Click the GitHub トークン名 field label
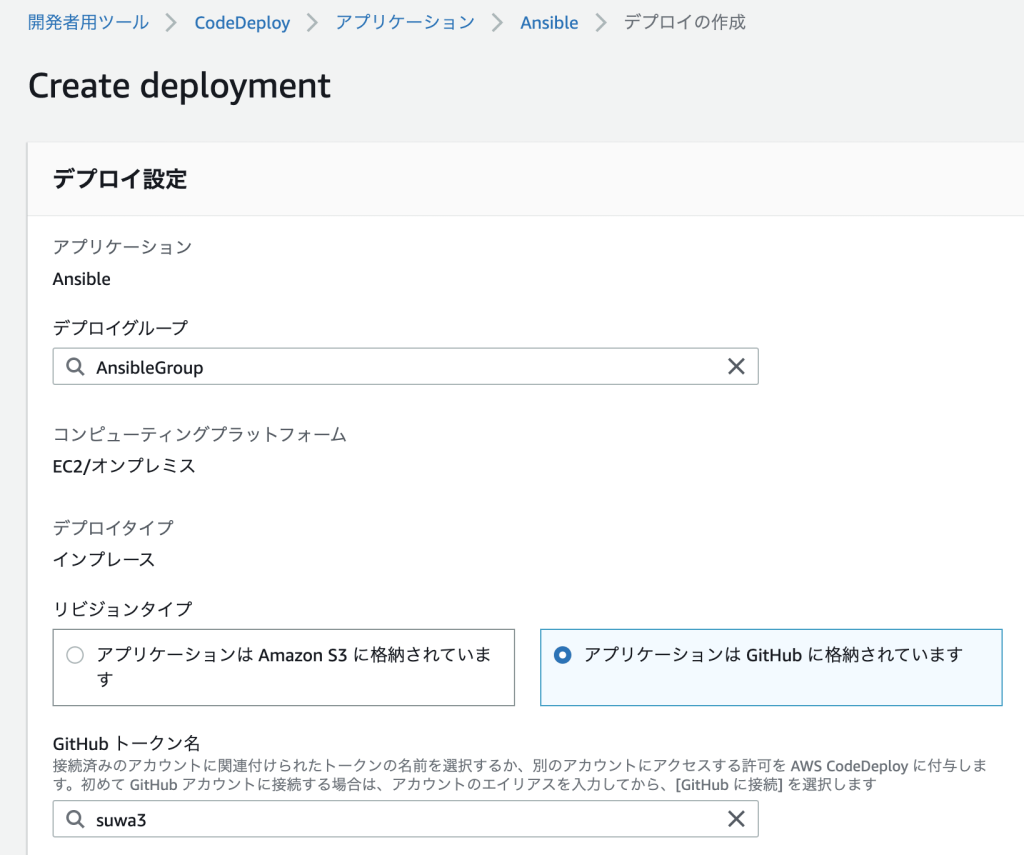1024x855 pixels. click(127, 743)
